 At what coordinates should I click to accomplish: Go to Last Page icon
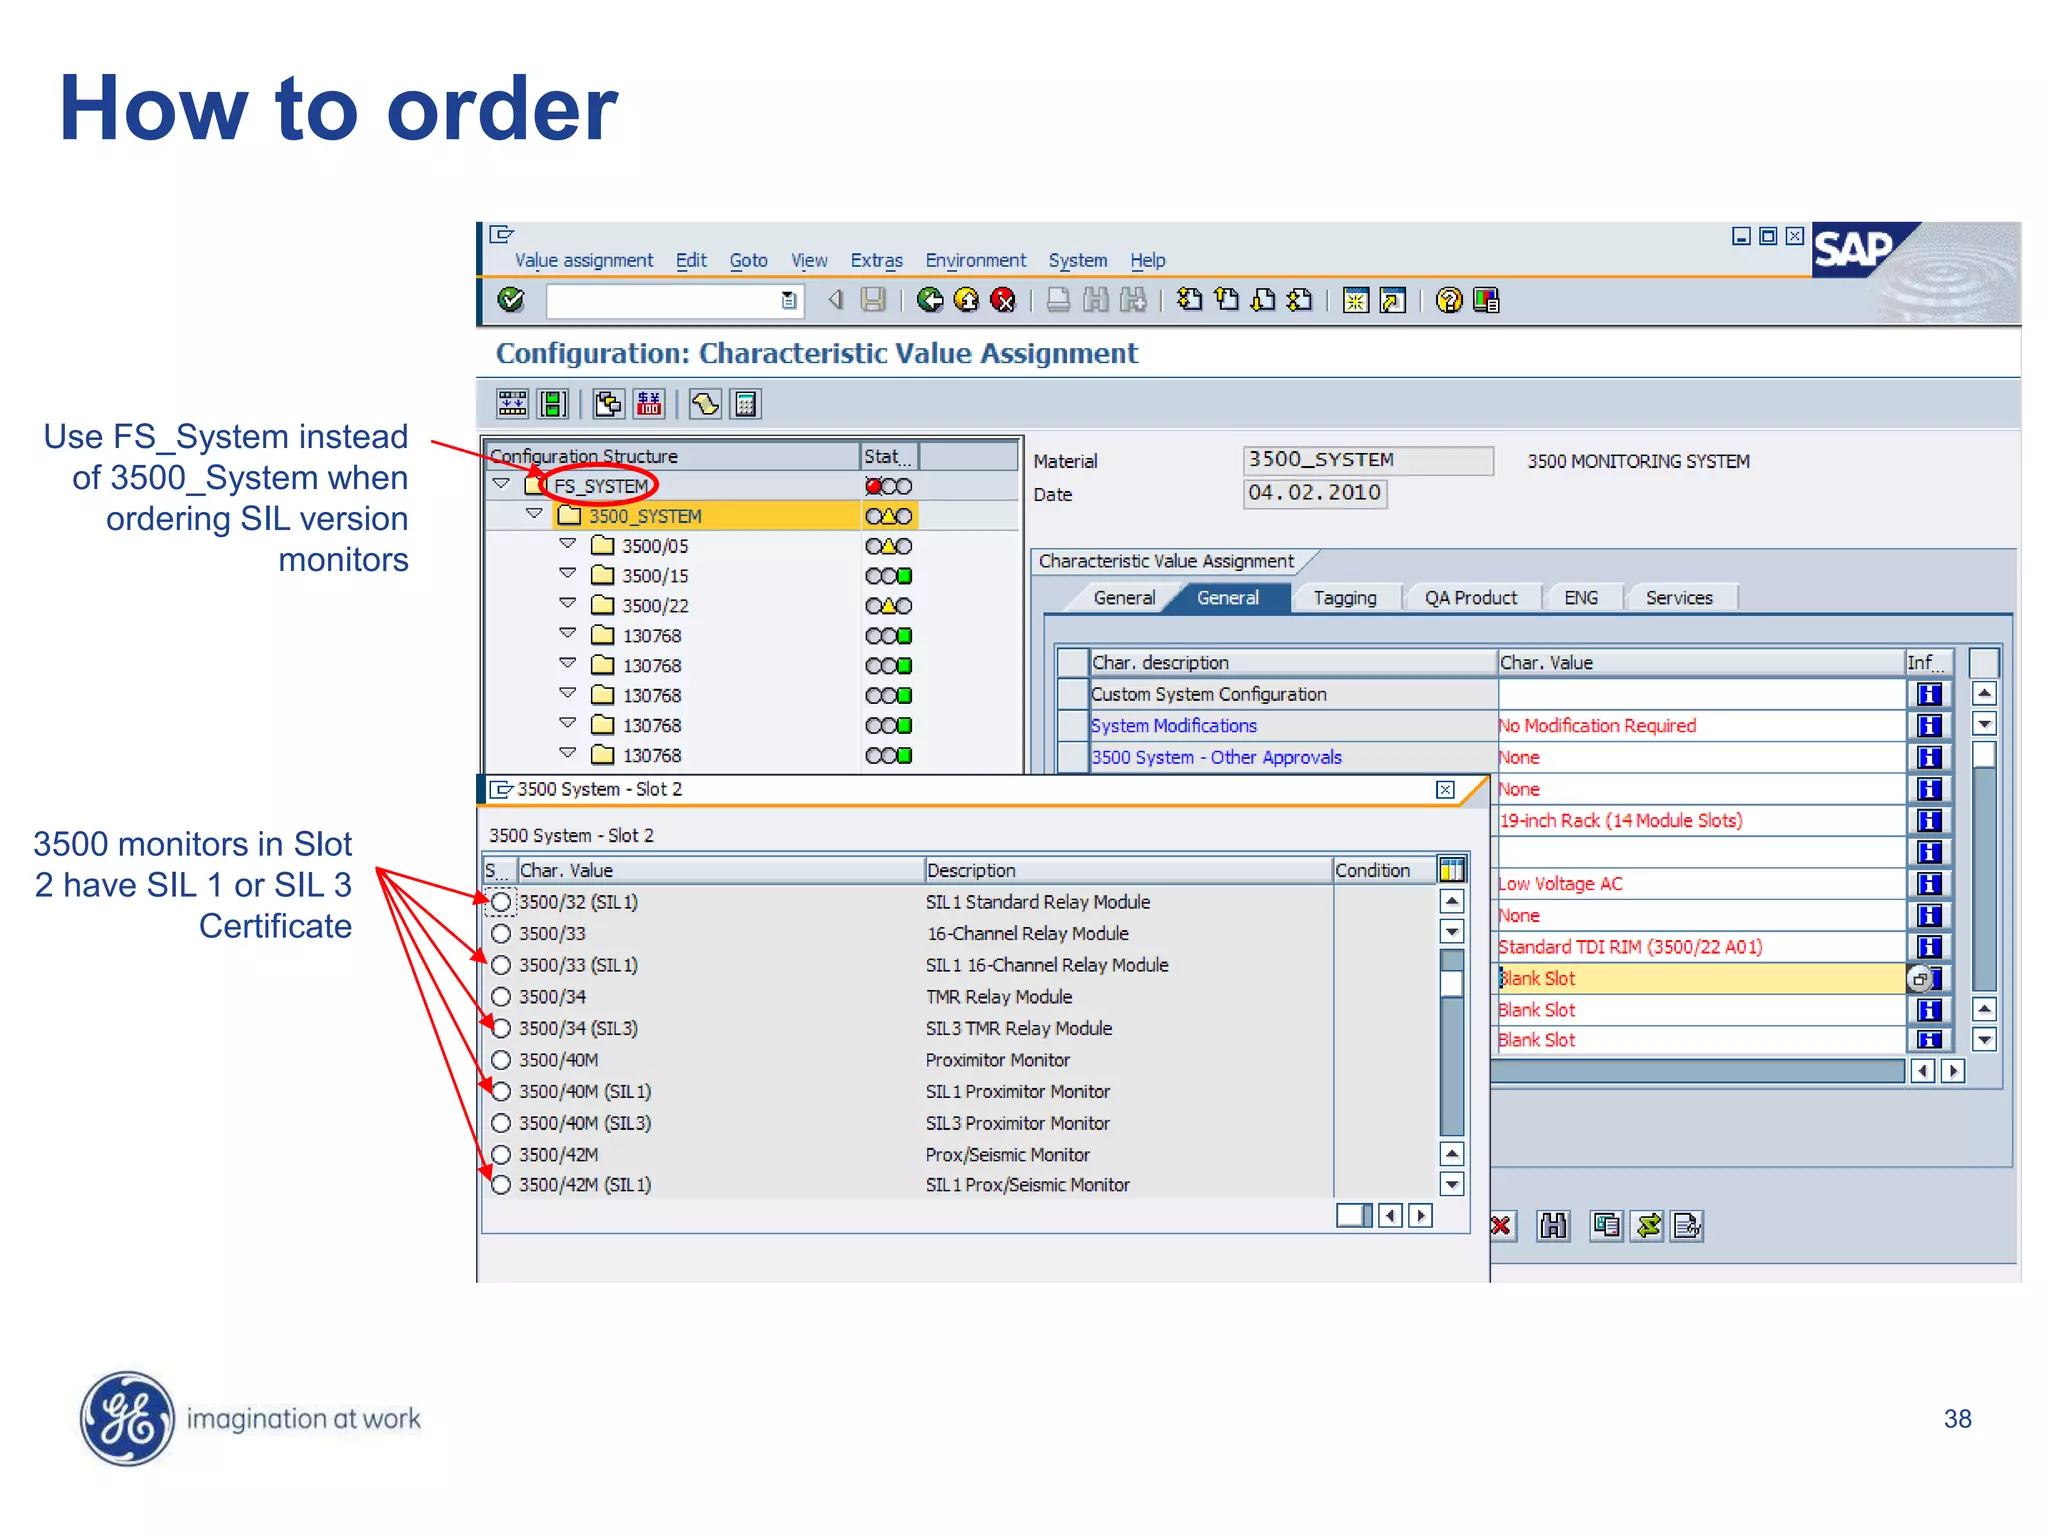(1300, 300)
